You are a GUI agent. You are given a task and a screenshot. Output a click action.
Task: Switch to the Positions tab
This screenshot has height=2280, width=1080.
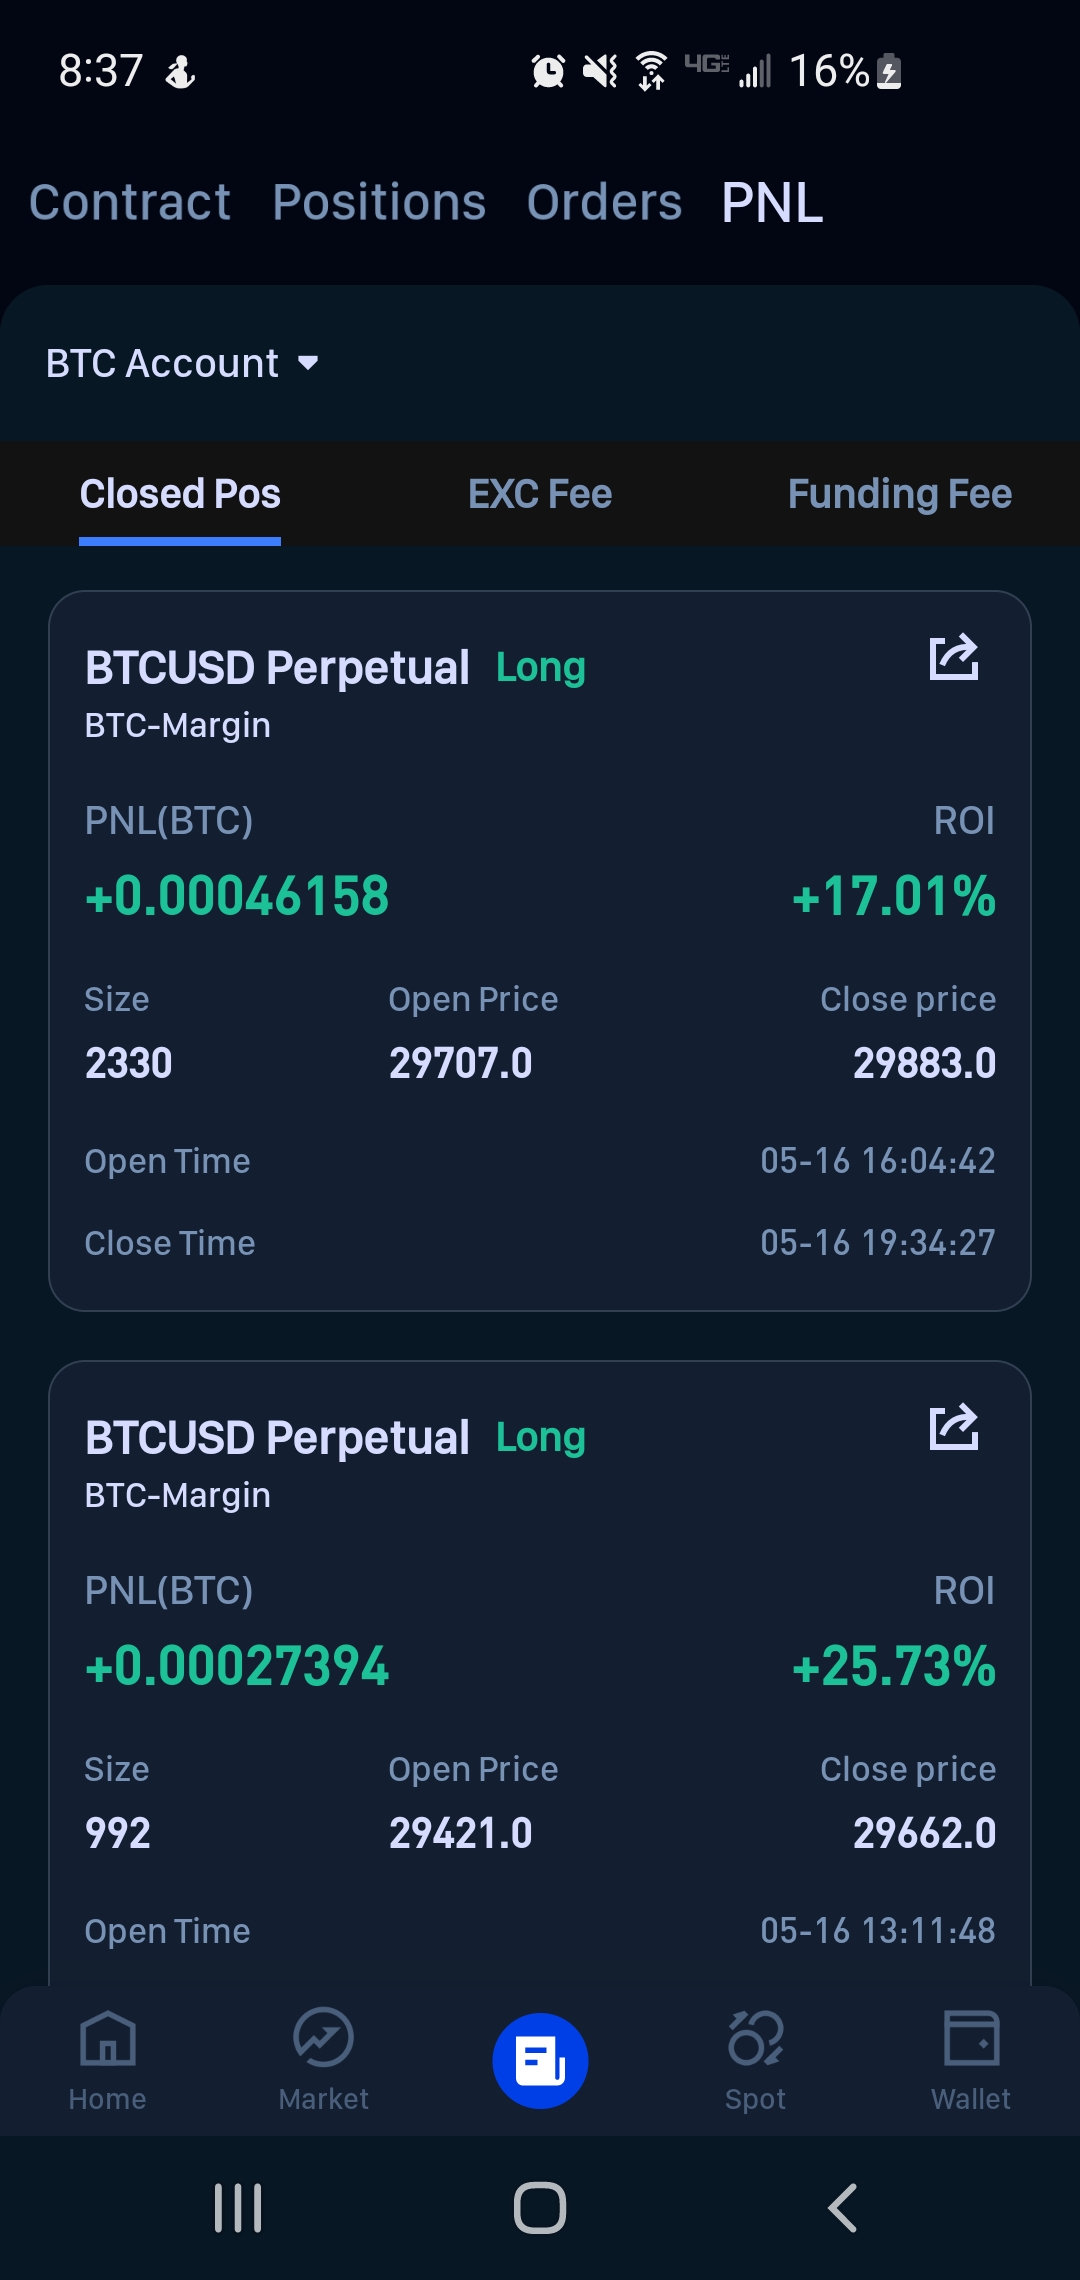pos(379,202)
